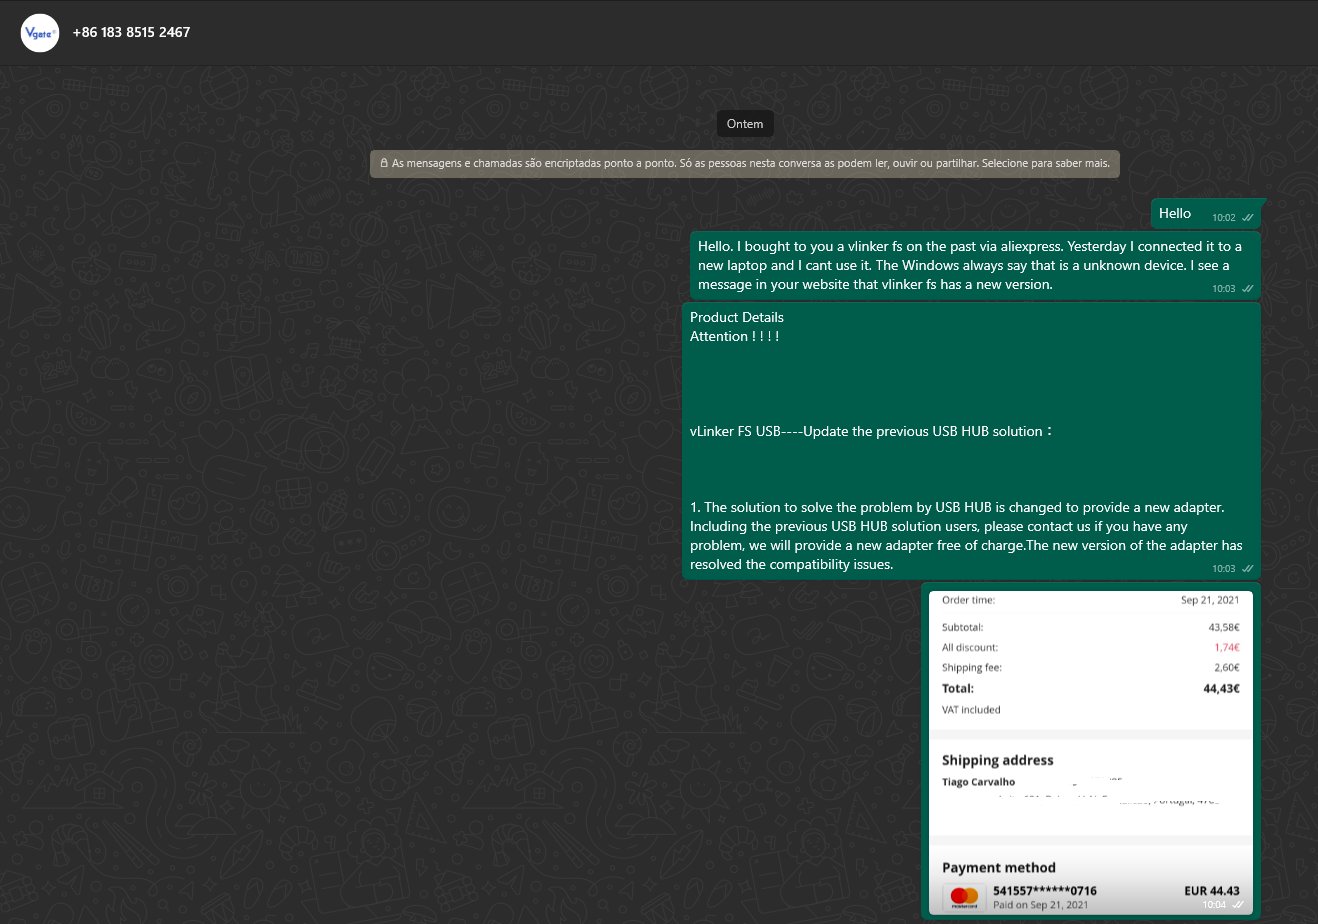Open the end-to-end encryption notice 'As mensagens e chamadas'
The width and height of the screenshot is (1318, 924).
click(x=745, y=163)
